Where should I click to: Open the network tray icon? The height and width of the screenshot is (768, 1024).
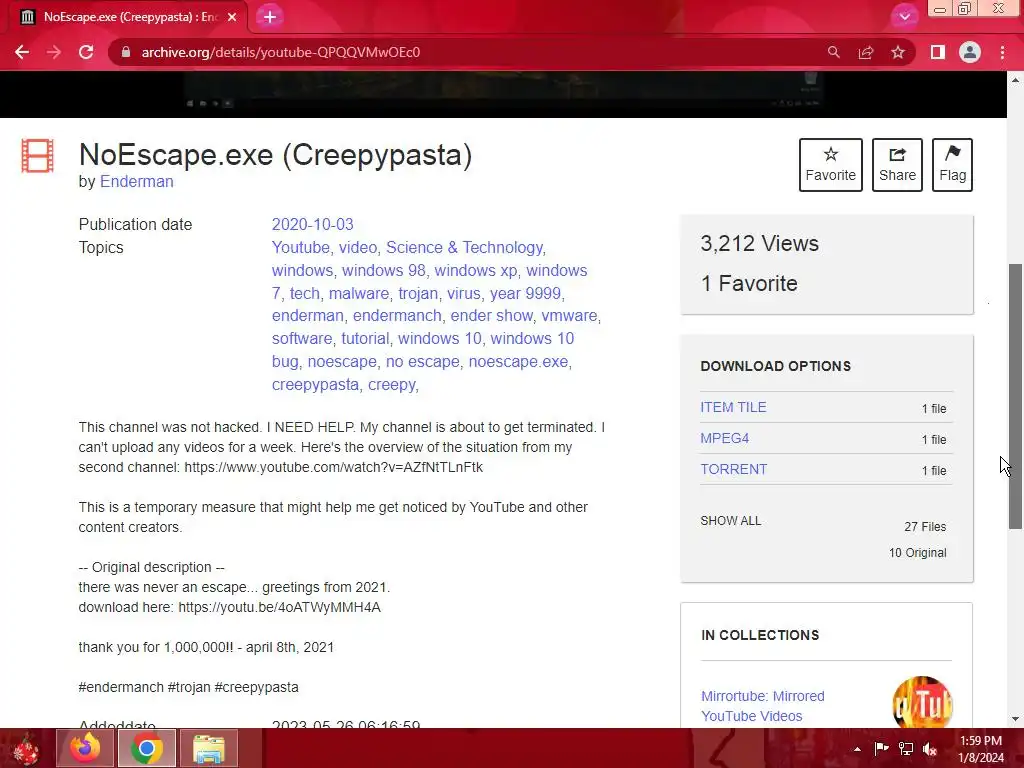coord(906,749)
